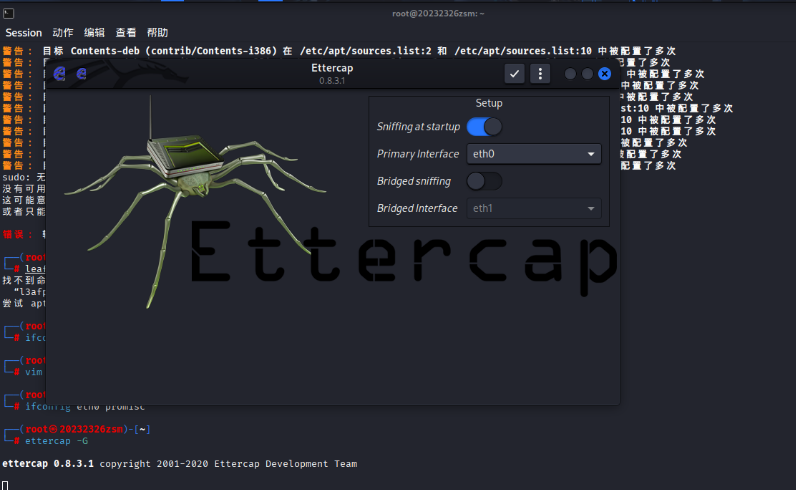
Task: Click the spider logo image in Ettercap
Action: (195, 201)
